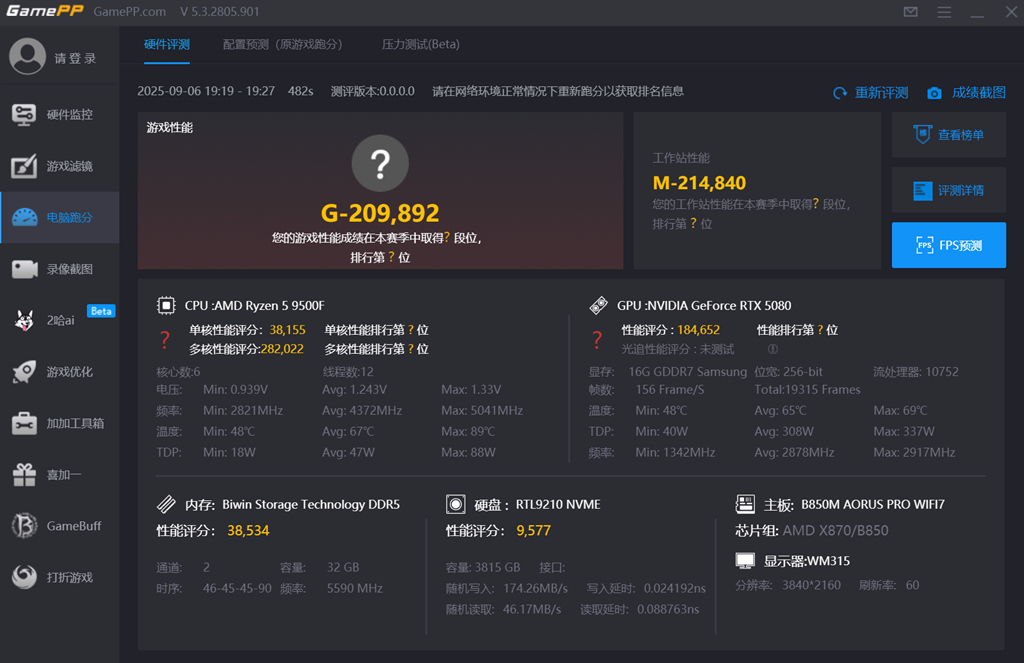Open 硬件监控 hardware monitor in sidebar
Viewport: 1024px width, 663px height.
pos(59,115)
